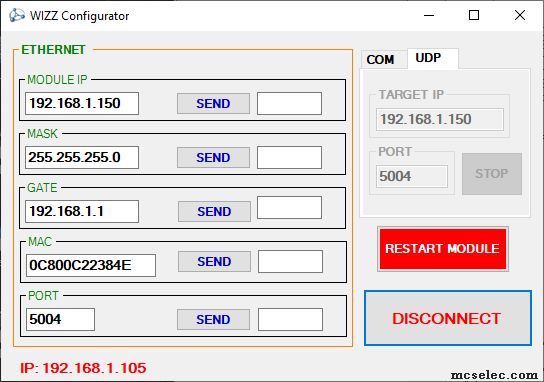Click the MAC field showing 0C800C22384E

pyautogui.click(x=91, y=265)
